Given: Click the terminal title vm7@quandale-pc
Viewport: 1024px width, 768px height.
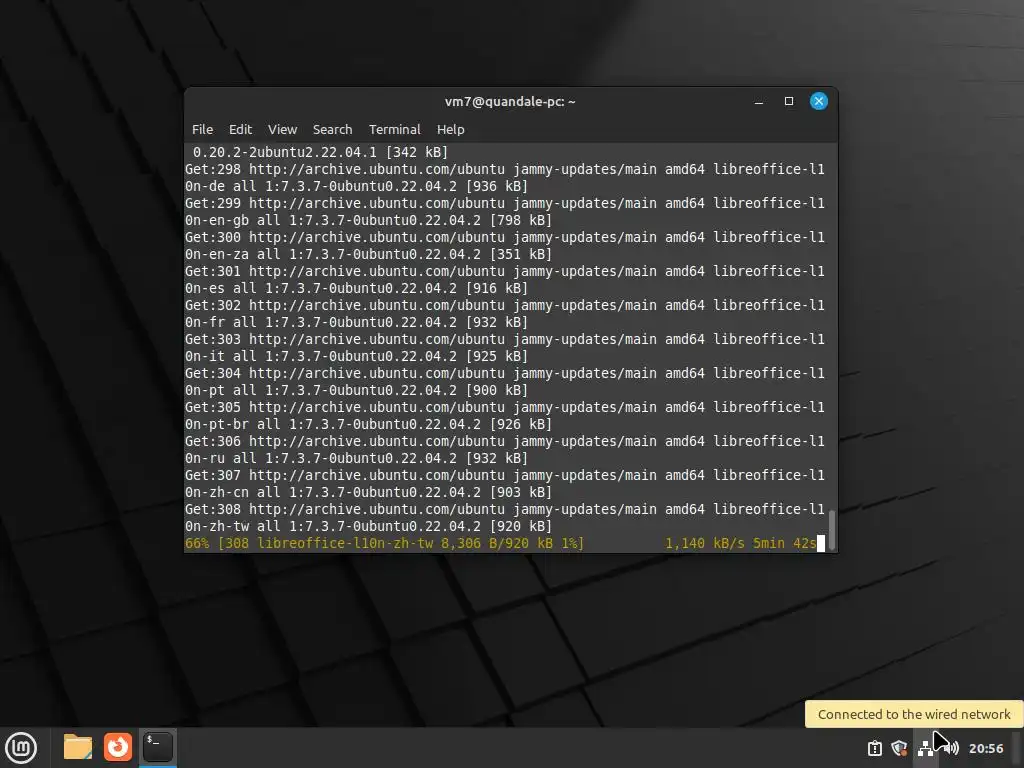Looking at the screenshot, I should pyautogui.click(x=509, y=101).
